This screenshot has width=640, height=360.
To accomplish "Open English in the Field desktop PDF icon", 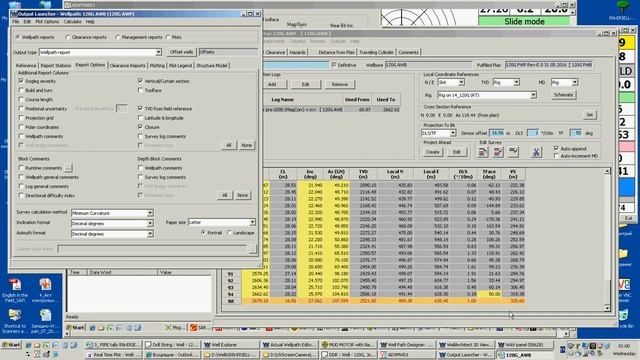I will pyautogui.click(x=15, y=290).
